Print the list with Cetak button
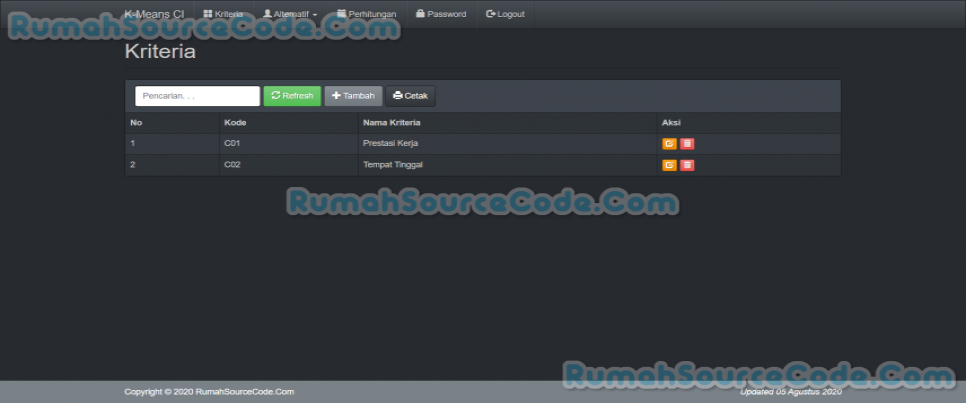 point(410,96)
